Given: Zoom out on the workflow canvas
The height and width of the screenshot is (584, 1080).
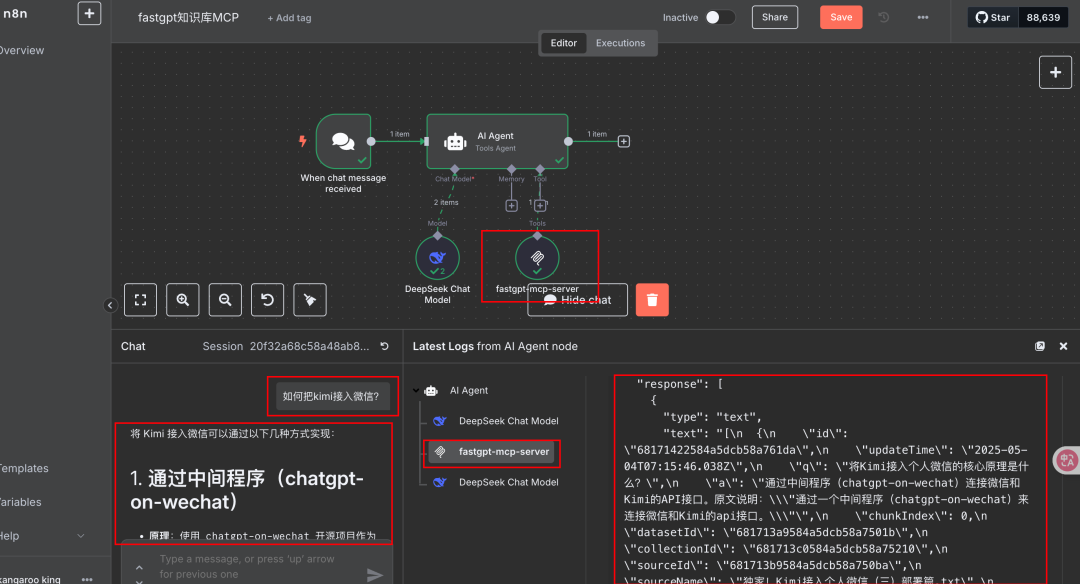Looking at the screenshot, I should [225, 300].
